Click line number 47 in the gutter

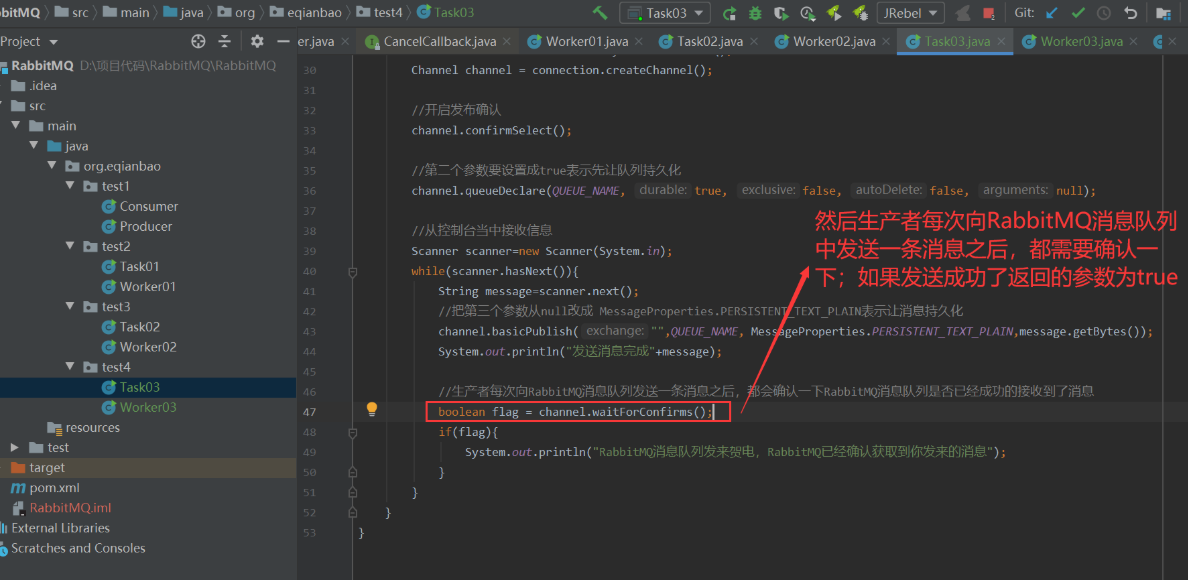pos(309,412)
